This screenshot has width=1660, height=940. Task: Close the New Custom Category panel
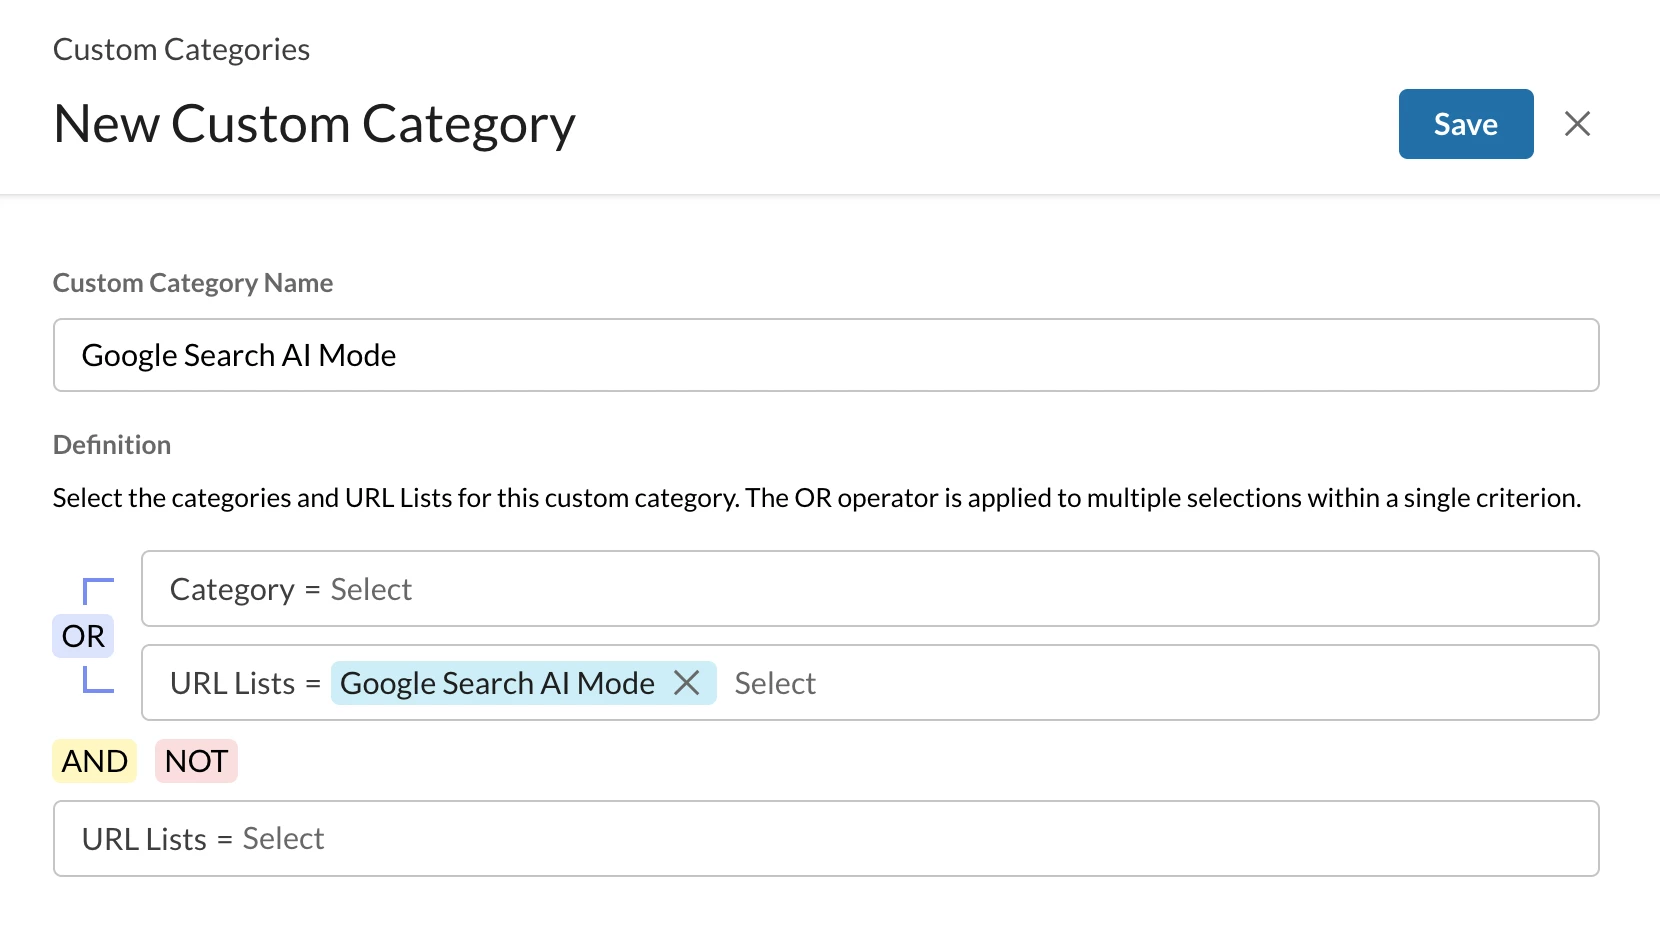(1577, 124)
